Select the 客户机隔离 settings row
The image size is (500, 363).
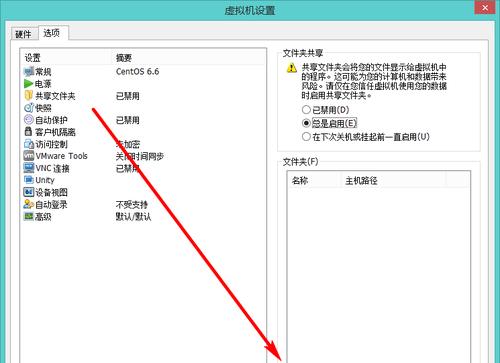click(x=143, y=132)
